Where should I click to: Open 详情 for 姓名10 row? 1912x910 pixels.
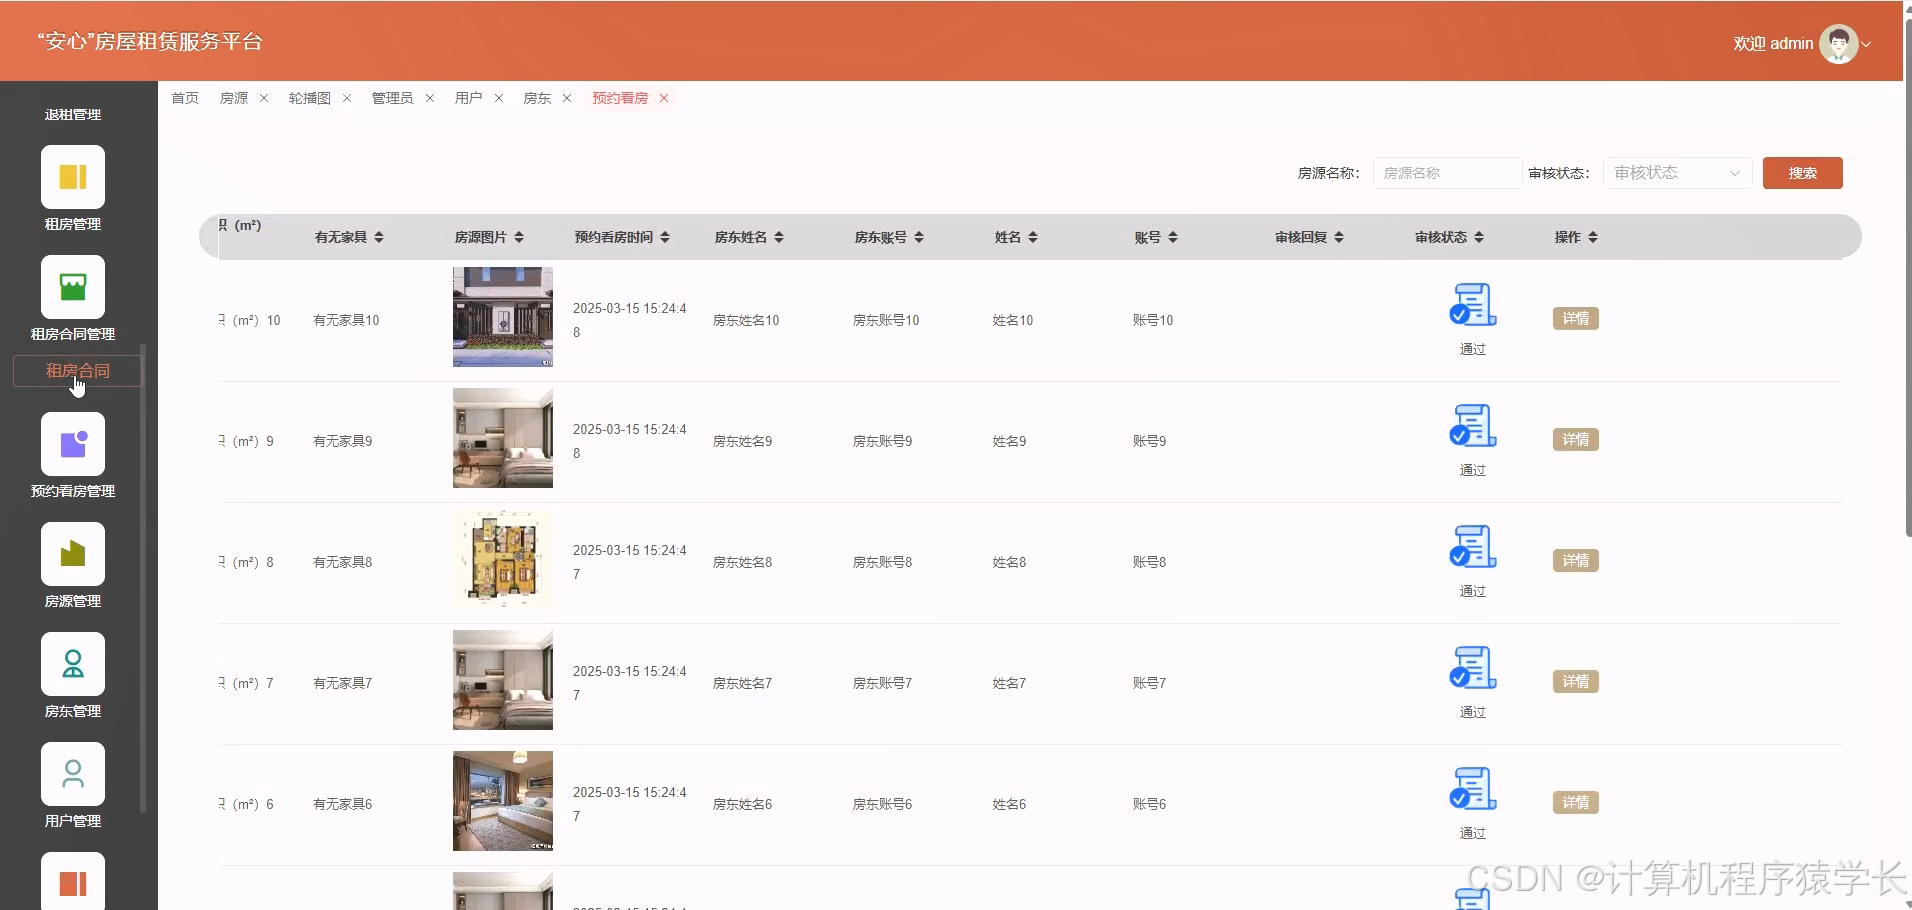click(1576, 319)
